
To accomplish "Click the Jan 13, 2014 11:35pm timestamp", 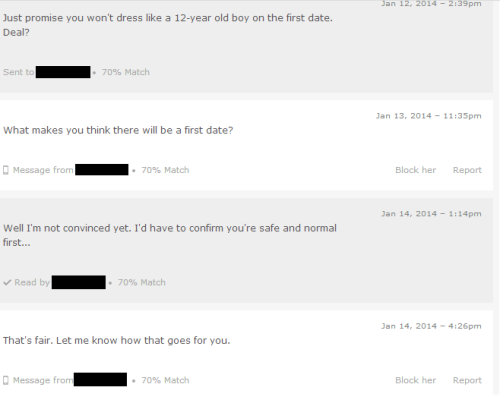I will tap(429, 116).
